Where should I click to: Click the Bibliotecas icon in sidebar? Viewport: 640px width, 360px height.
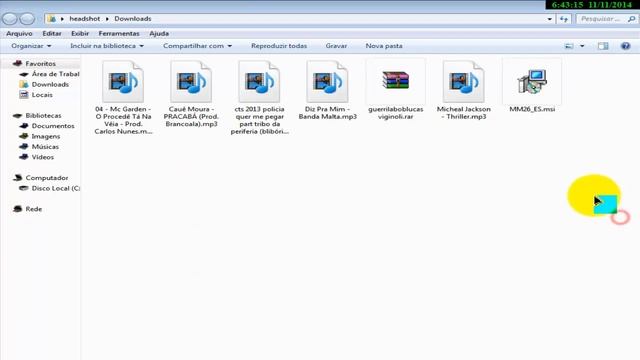tap(17, 116)
